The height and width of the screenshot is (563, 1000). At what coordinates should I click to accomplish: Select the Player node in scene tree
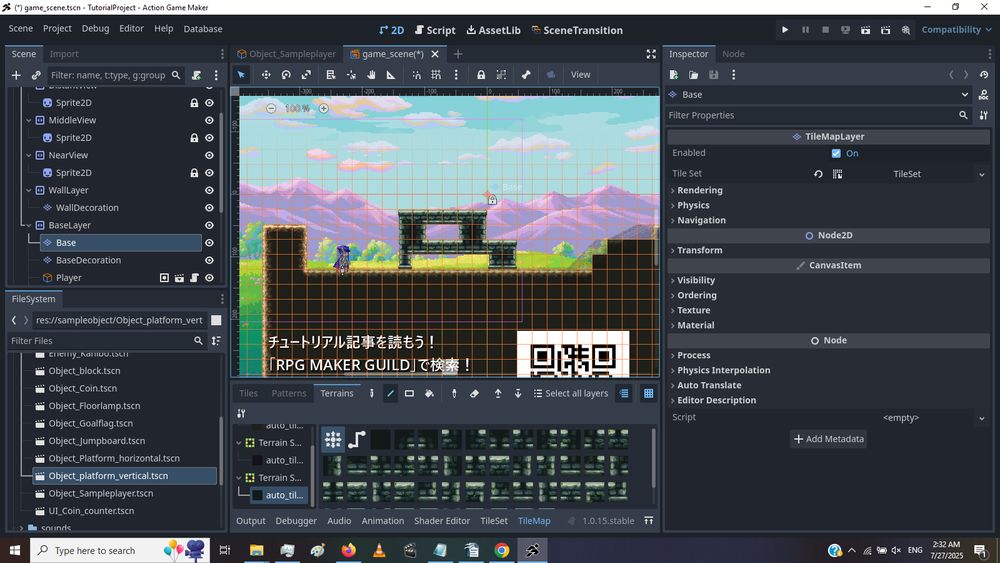coord(68,278)
